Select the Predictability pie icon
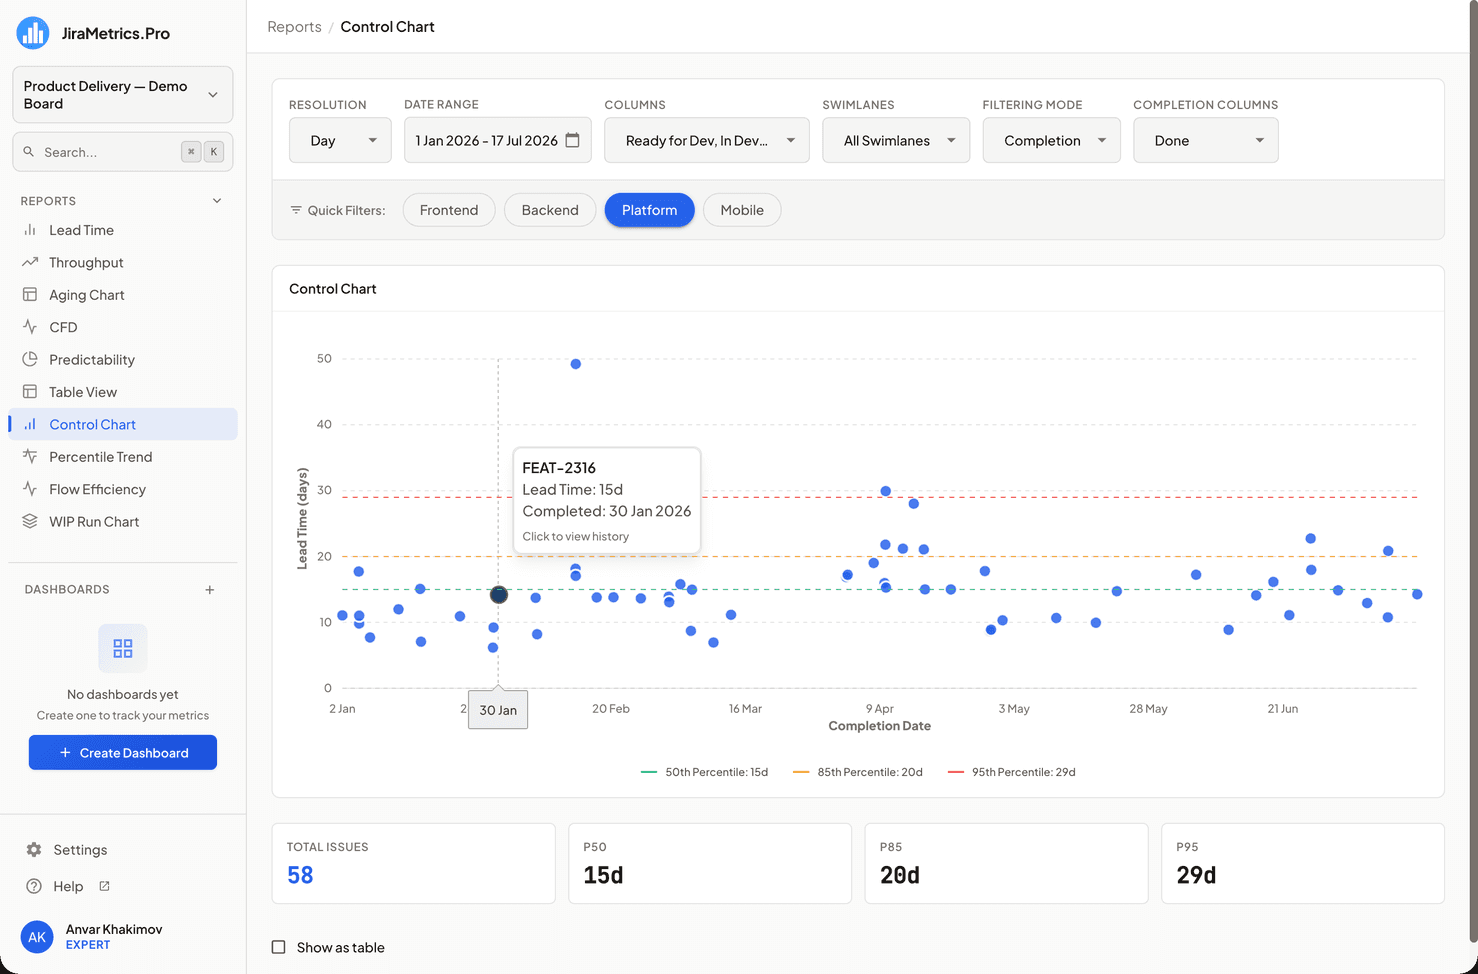 (30, 359)
